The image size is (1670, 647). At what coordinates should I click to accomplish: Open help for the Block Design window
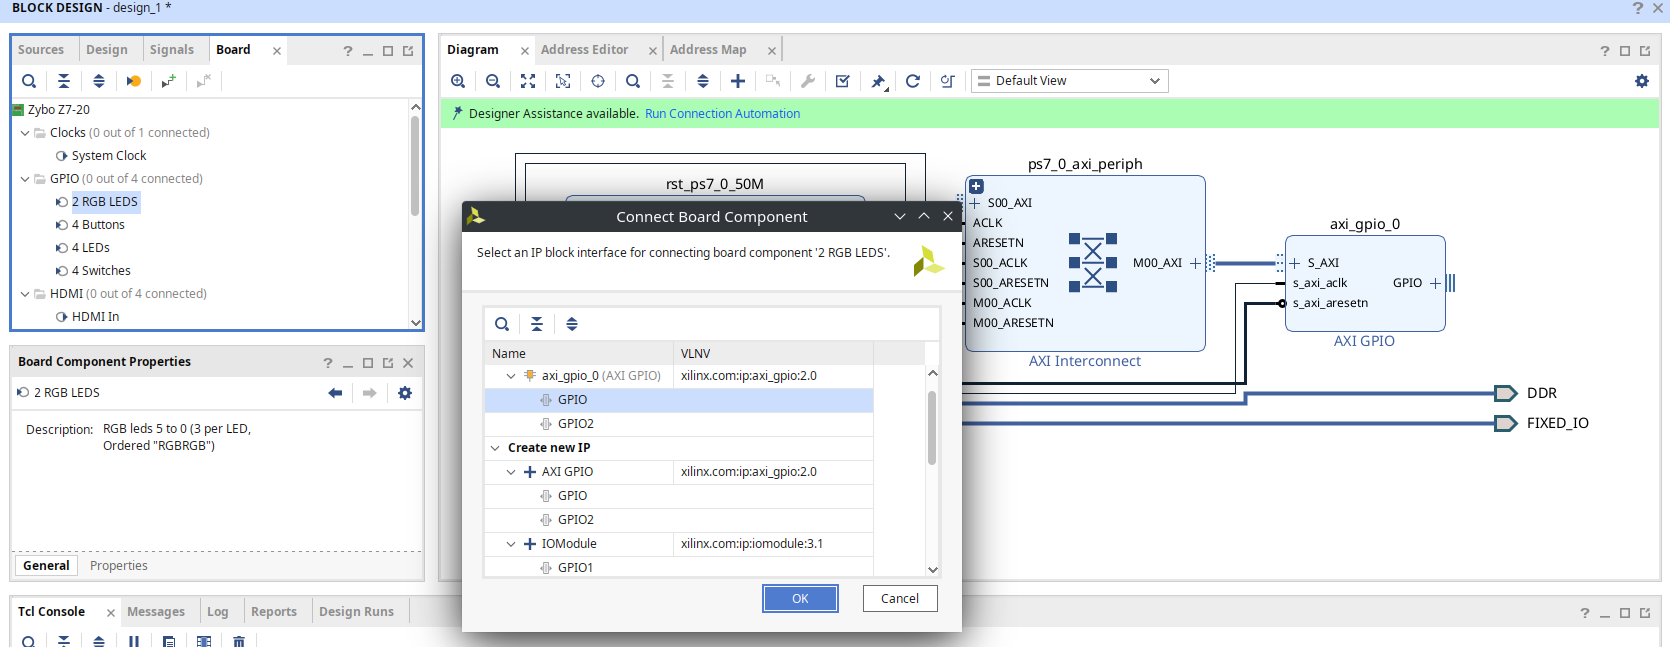click(x=1638, y=8)
